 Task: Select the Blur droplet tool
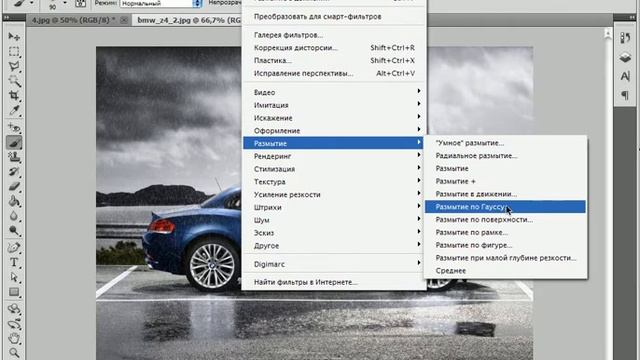[x=14, y=216]
